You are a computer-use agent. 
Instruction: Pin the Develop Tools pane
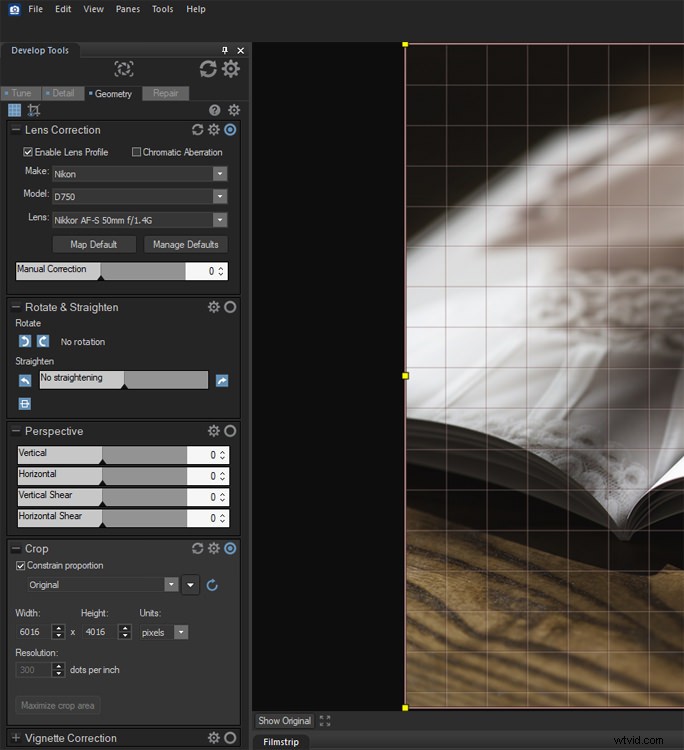coord(225,50)
